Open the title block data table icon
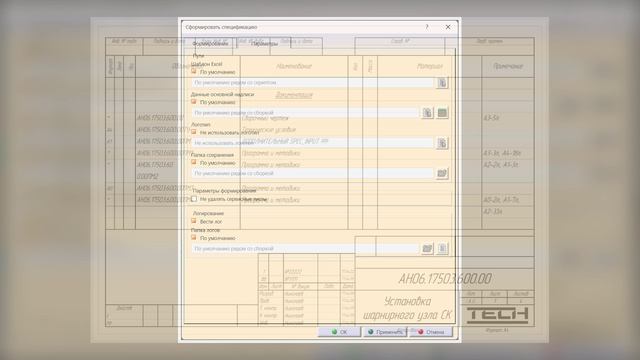The width and height of the screenshot is (640, 360). 442,113
